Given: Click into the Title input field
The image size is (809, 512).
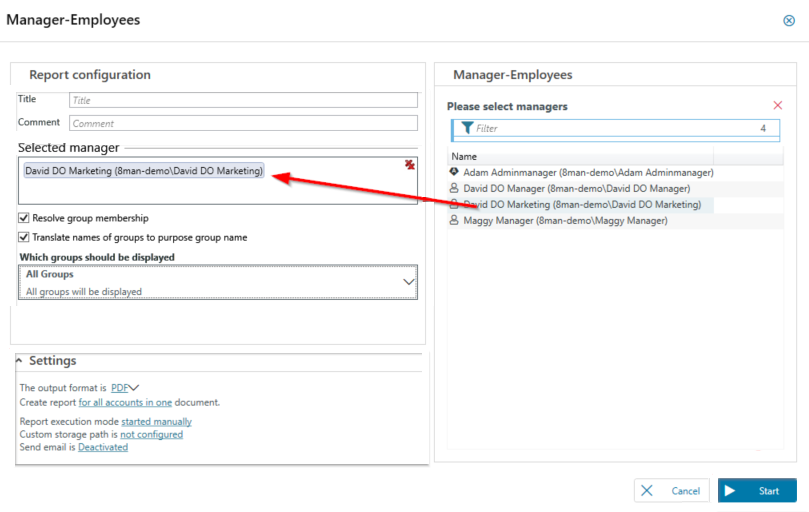Looking at the screenshot, I should (x=243, y=100).
